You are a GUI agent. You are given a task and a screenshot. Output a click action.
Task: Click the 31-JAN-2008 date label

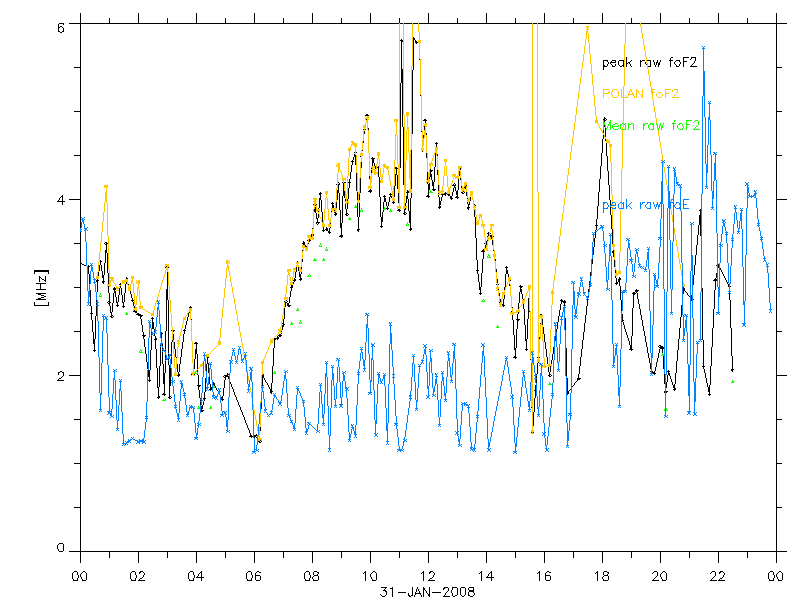click(x=428, y=592)
